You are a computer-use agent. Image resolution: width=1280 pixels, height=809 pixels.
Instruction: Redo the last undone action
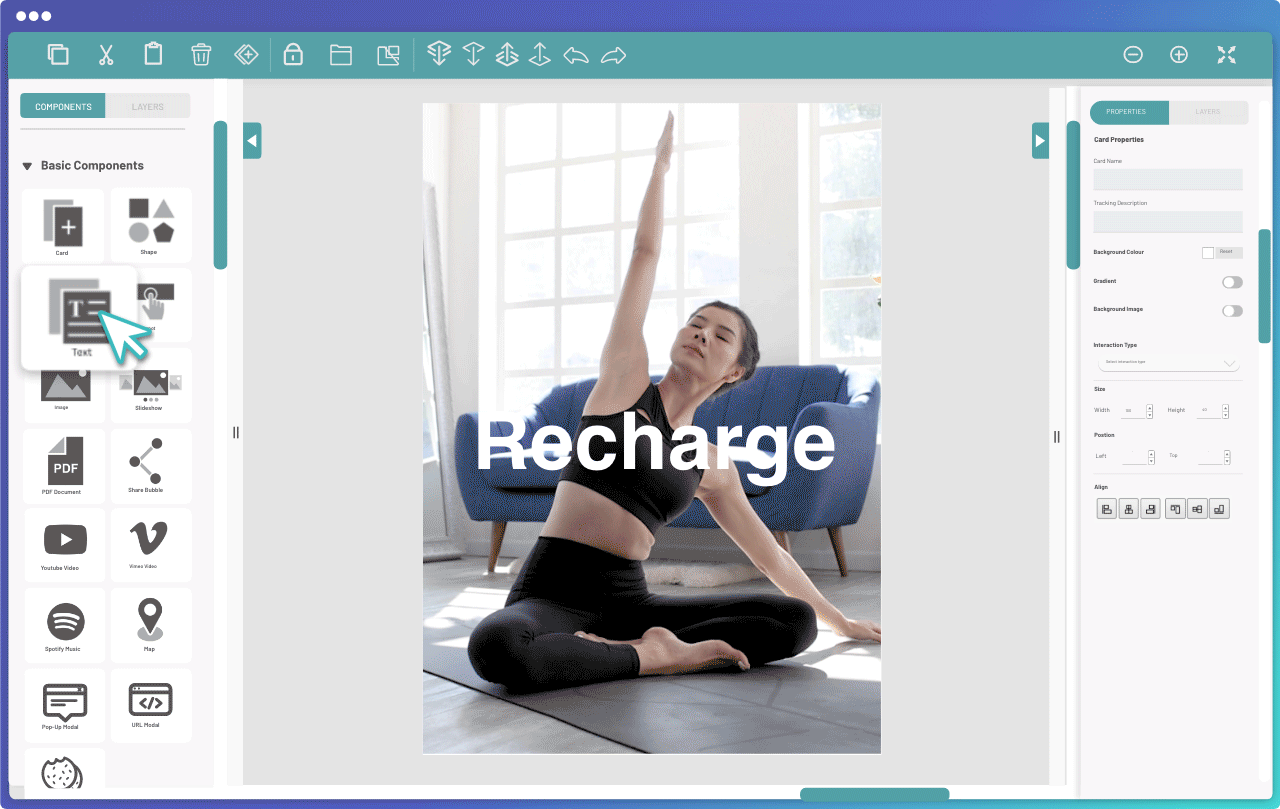[613, 55]
